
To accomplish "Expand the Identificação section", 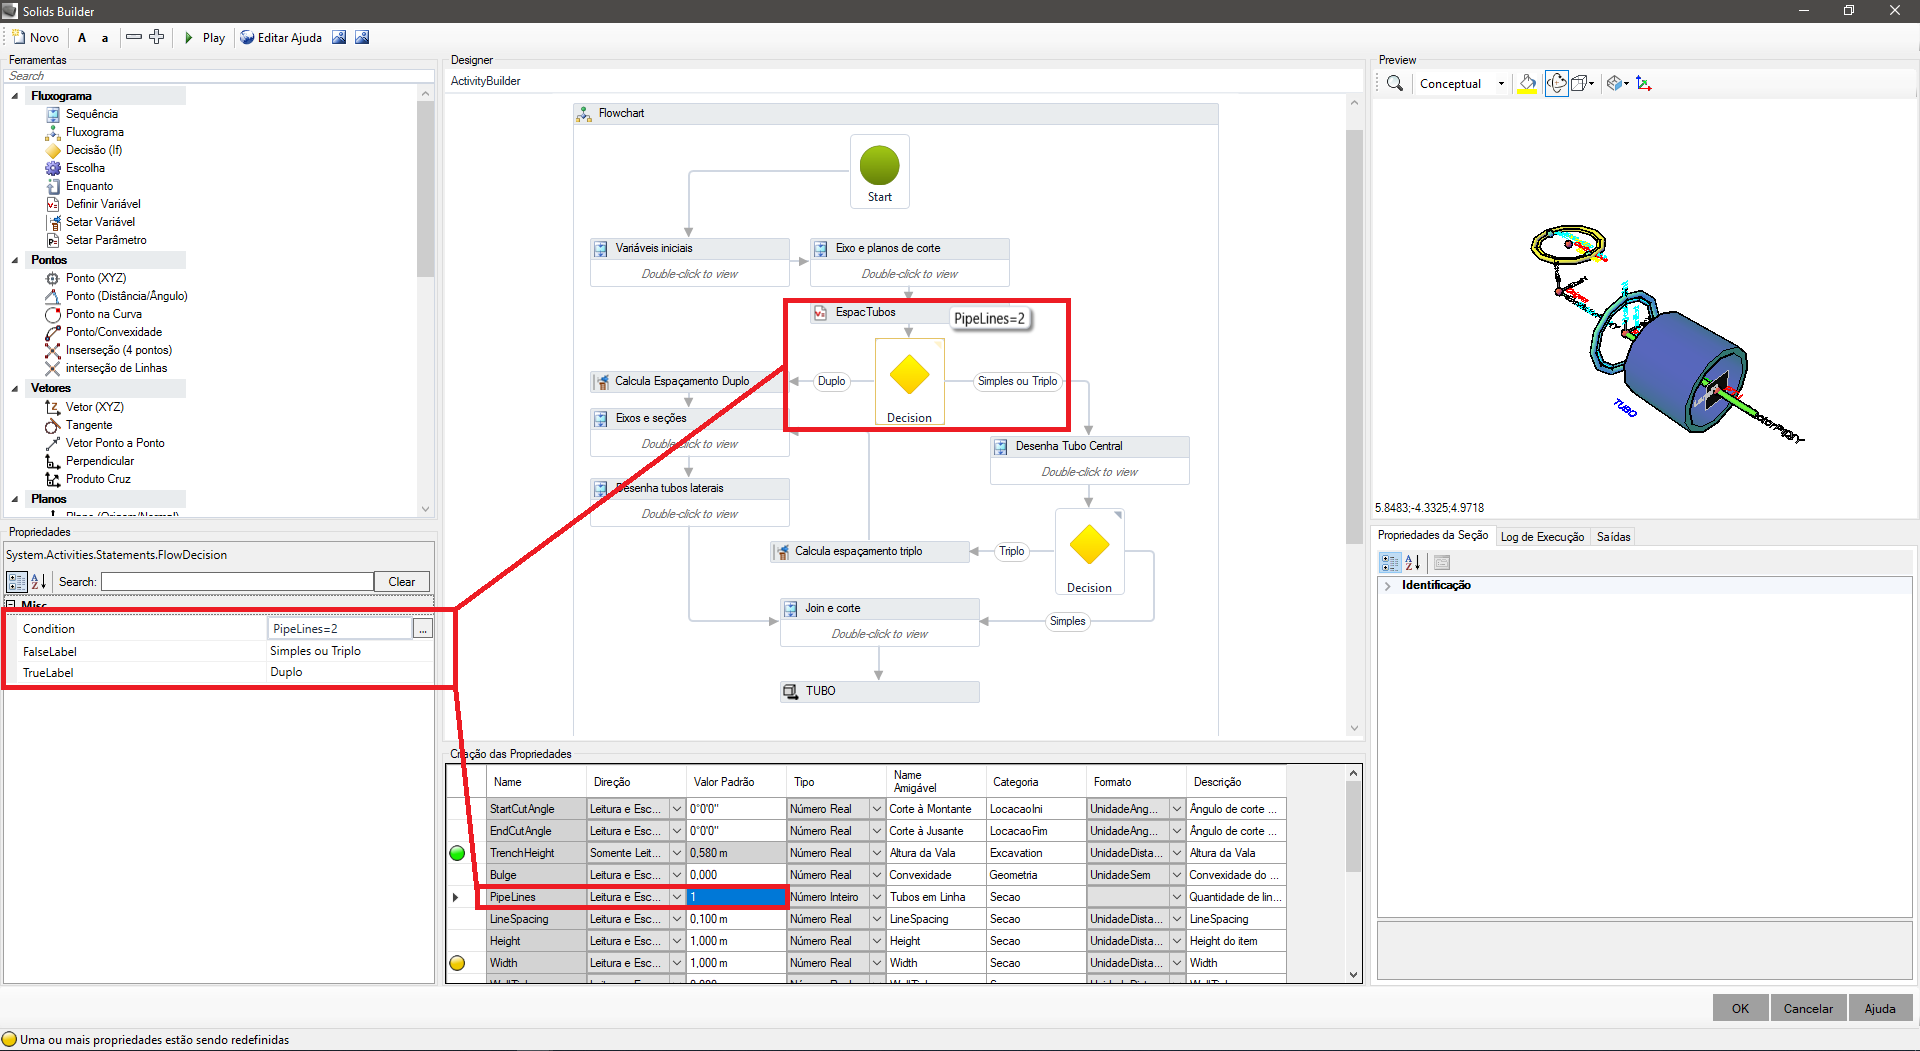I will (x=1387, y=586).
